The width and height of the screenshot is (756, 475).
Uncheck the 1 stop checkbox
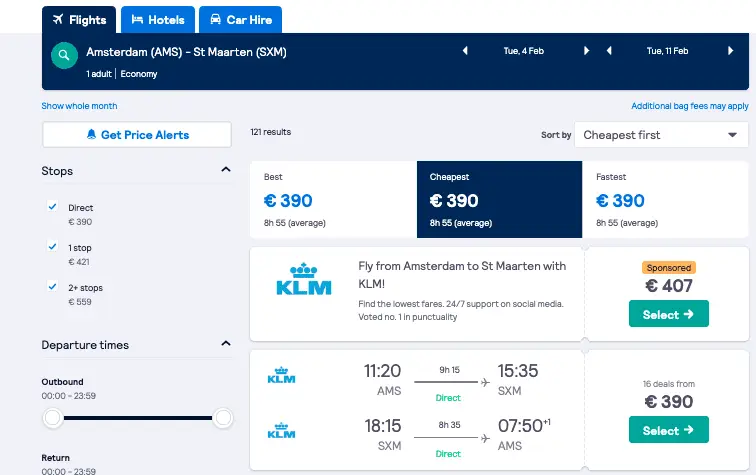(x=53, y=246)
